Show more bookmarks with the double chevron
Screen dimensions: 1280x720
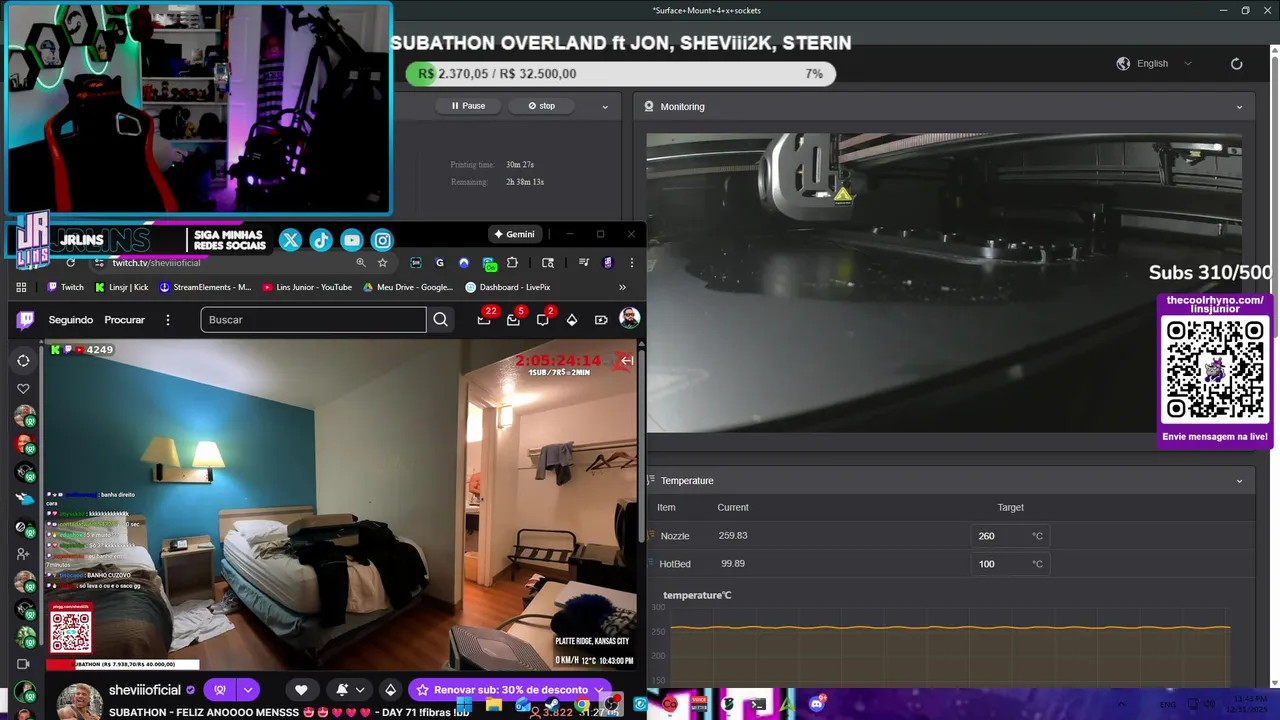coord(622,287)
